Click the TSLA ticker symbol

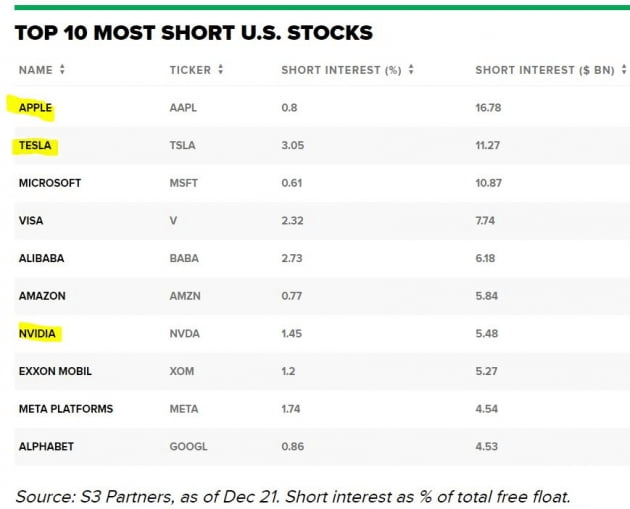coord(183,146)
